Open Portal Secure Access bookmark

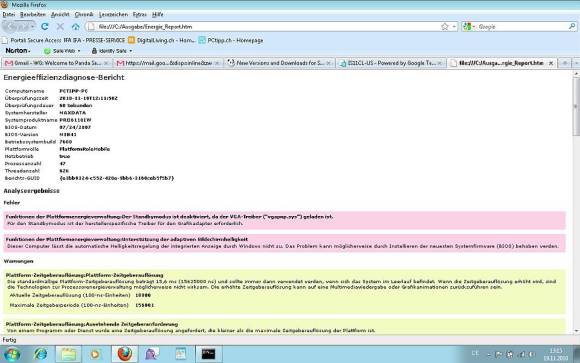[32, 40]
